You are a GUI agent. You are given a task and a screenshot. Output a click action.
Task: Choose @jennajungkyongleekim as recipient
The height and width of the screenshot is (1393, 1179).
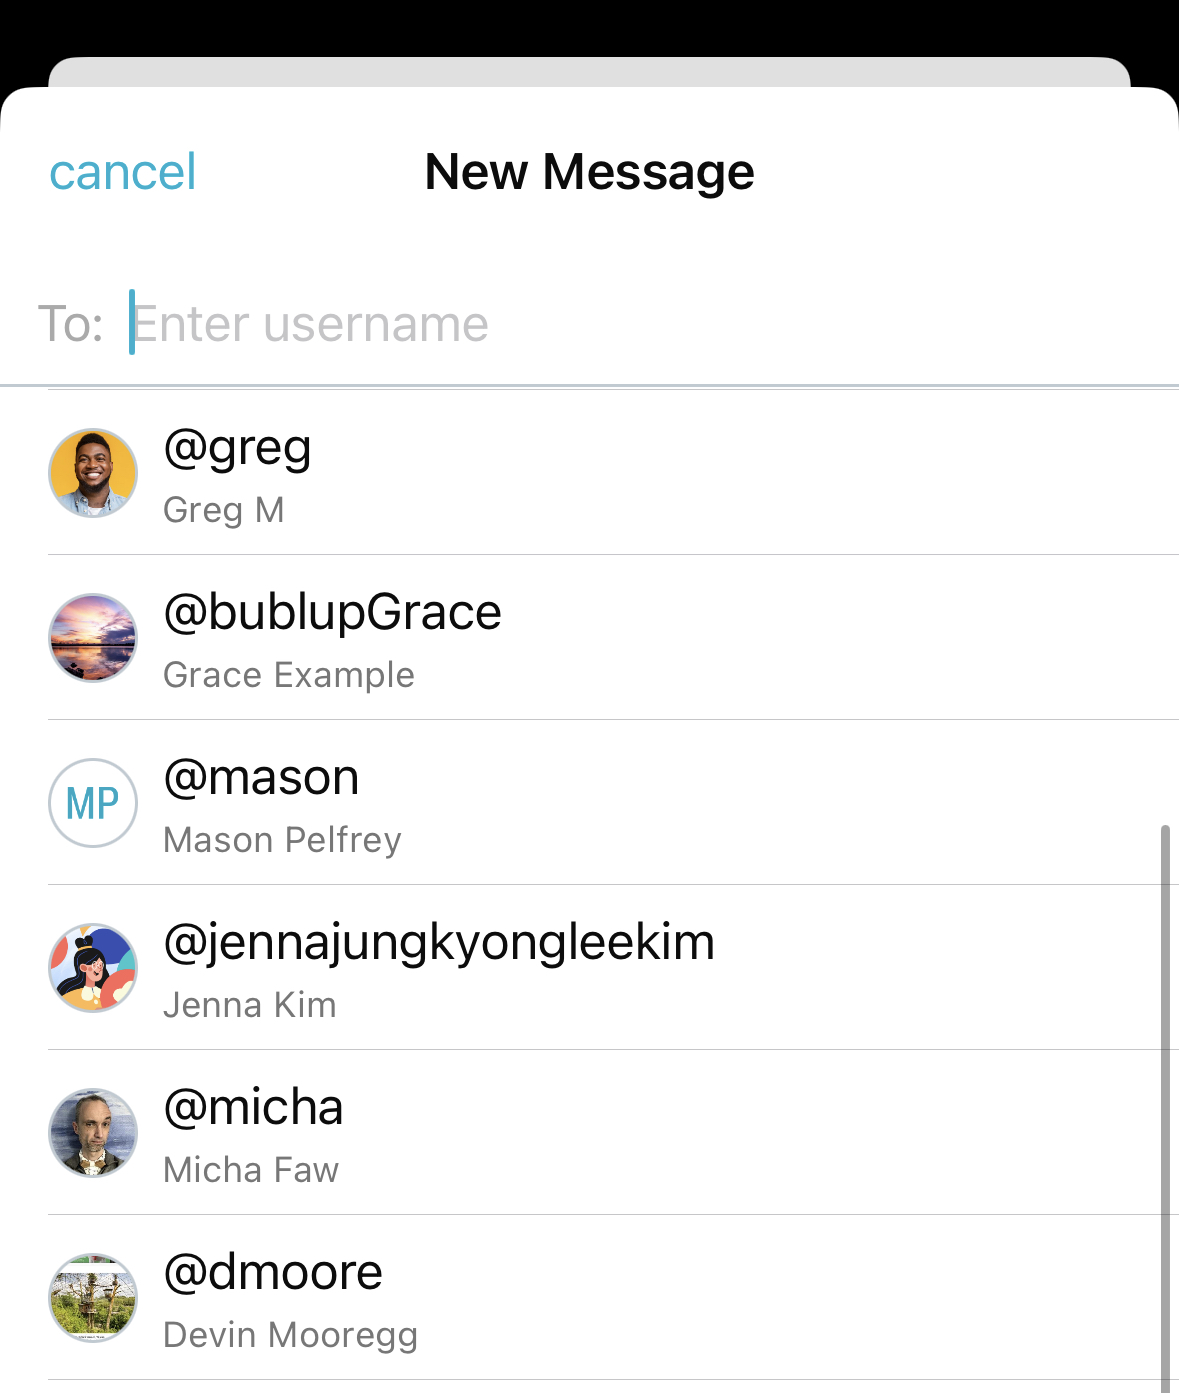439,944
